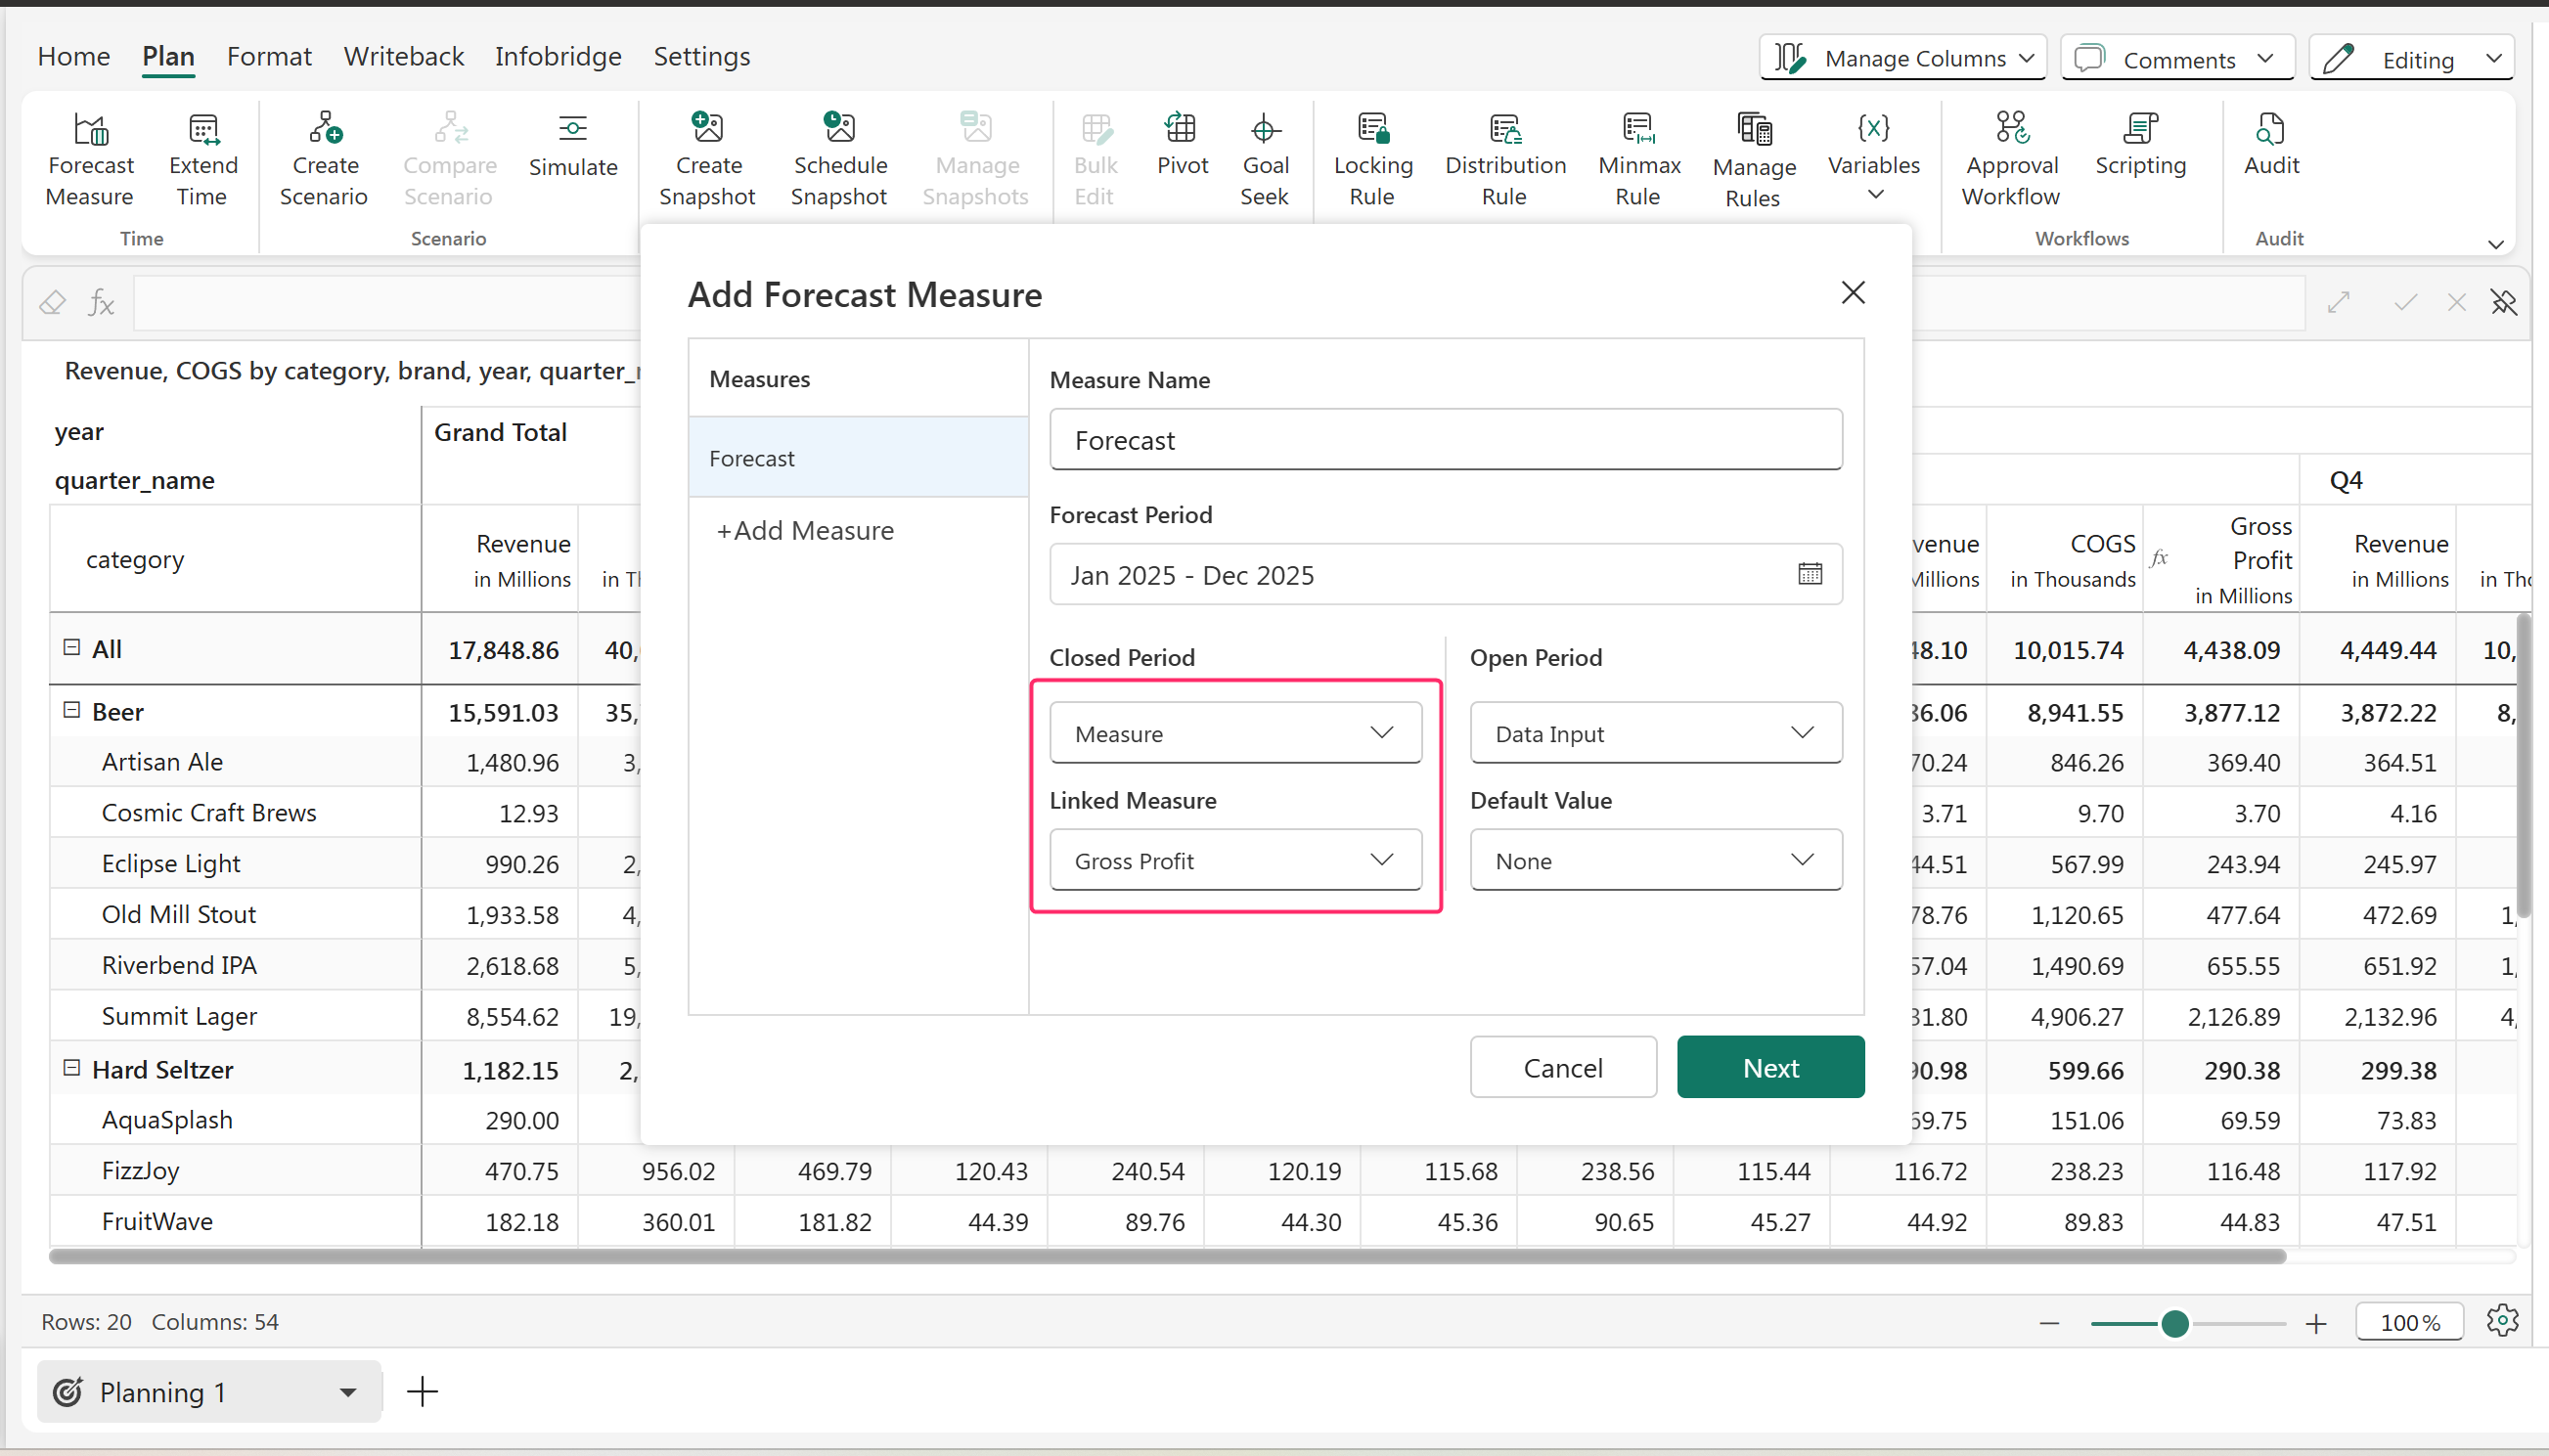Switch to the Writeback tab
Viewport: 2549px width, 1456px height.
[x=403, y=57]
